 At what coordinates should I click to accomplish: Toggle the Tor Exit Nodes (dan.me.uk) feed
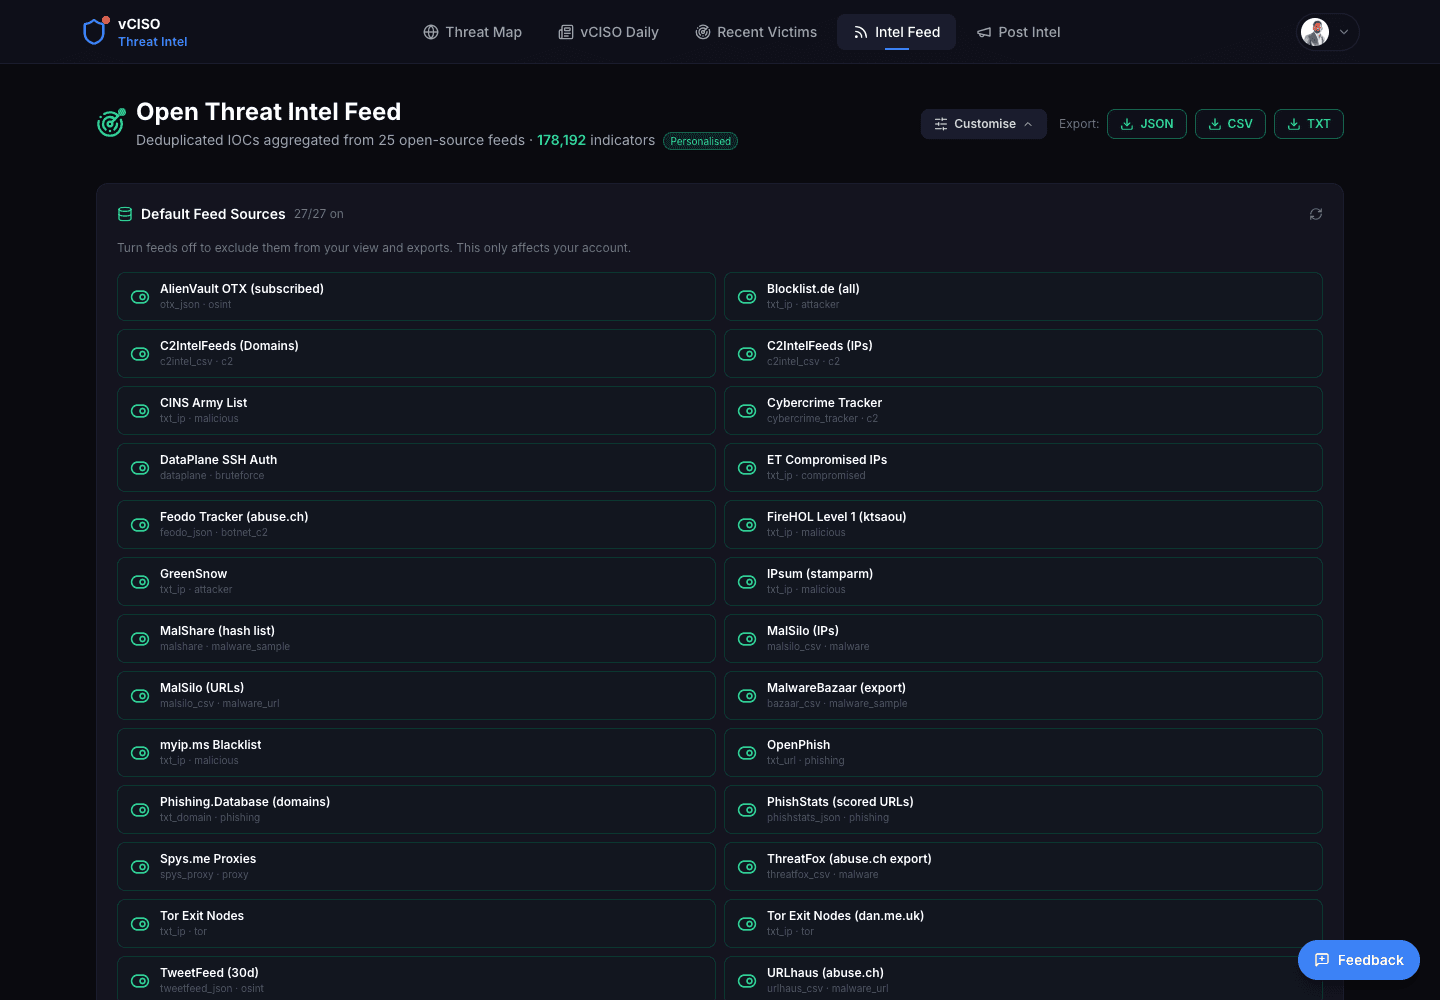(747, 924)
